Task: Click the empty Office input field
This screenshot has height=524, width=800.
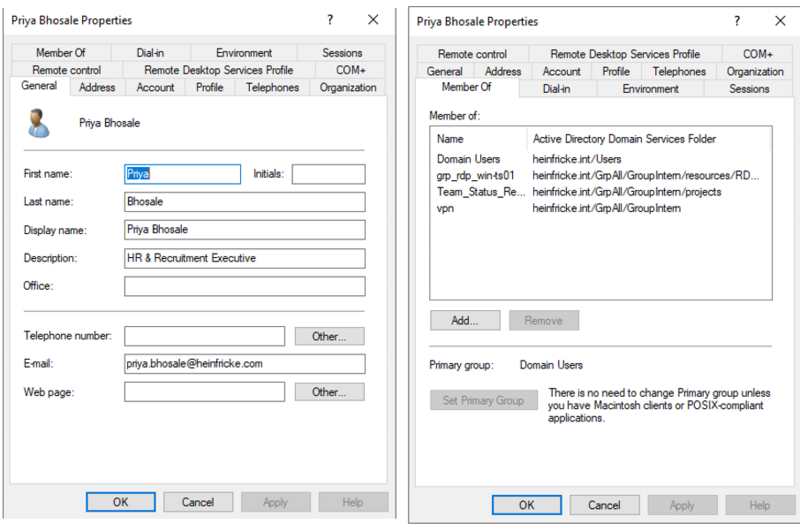Action: tap(244, 286)
